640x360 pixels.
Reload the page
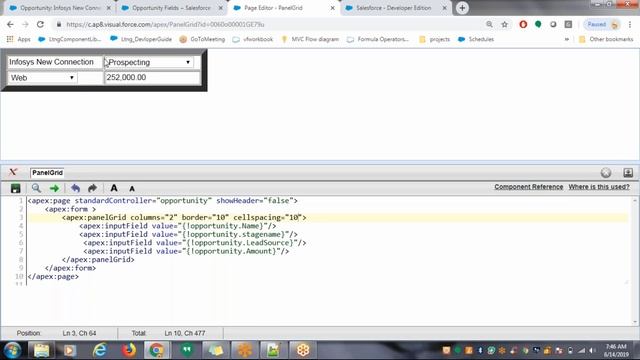(x=40, y=24)
